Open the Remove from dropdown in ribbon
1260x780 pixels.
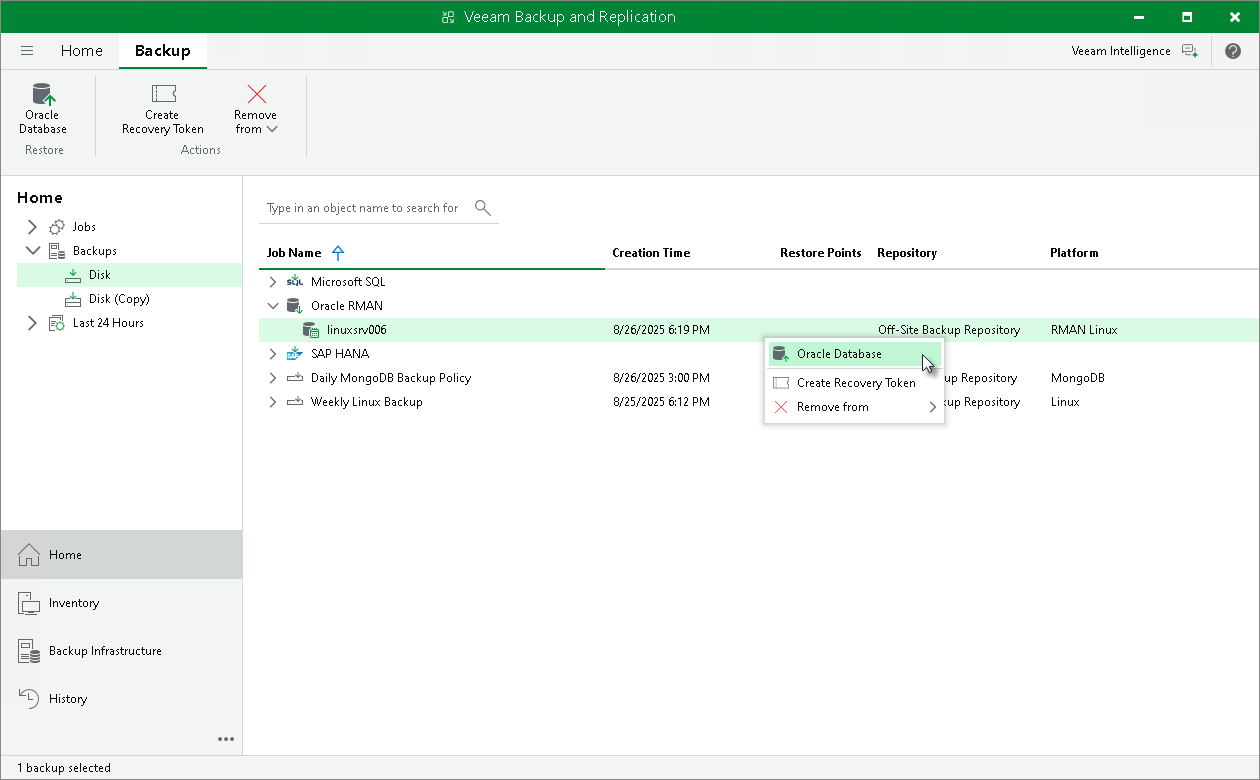[271, 128]
